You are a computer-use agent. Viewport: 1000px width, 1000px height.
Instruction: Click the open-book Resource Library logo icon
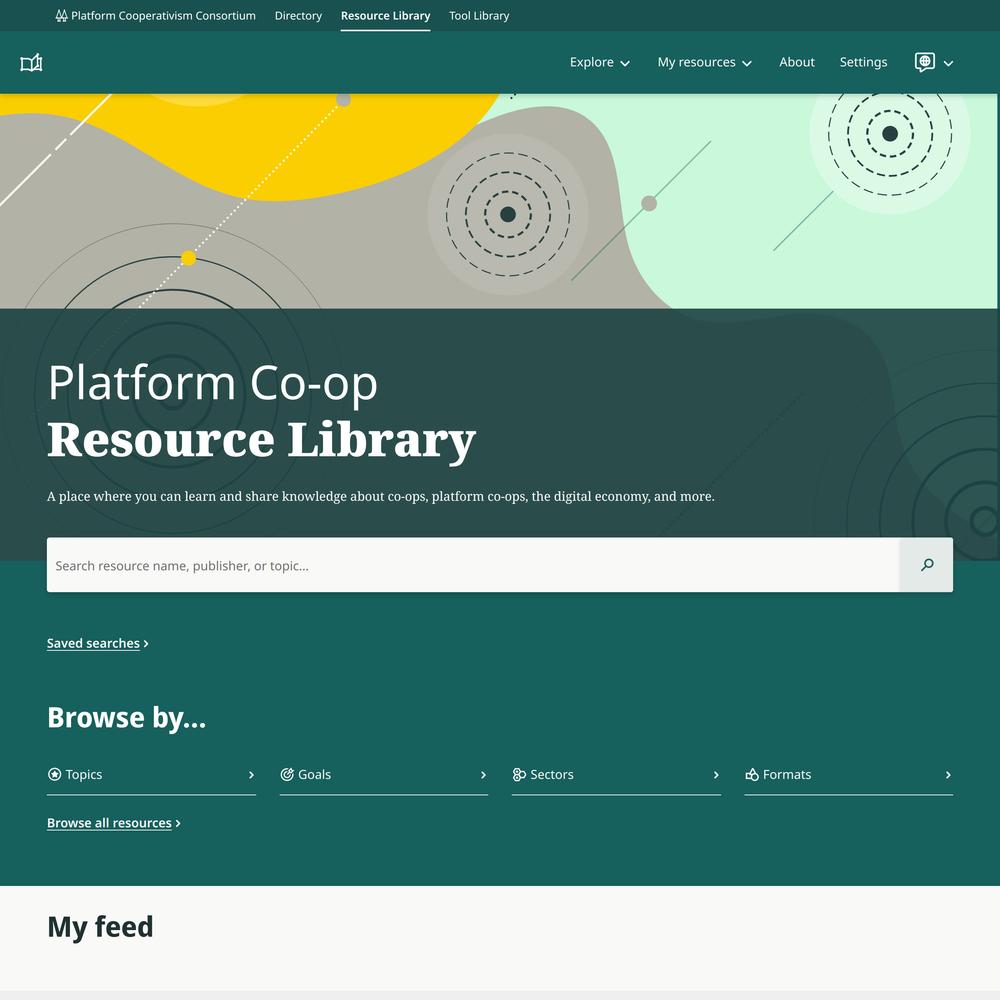pos(31,62)
